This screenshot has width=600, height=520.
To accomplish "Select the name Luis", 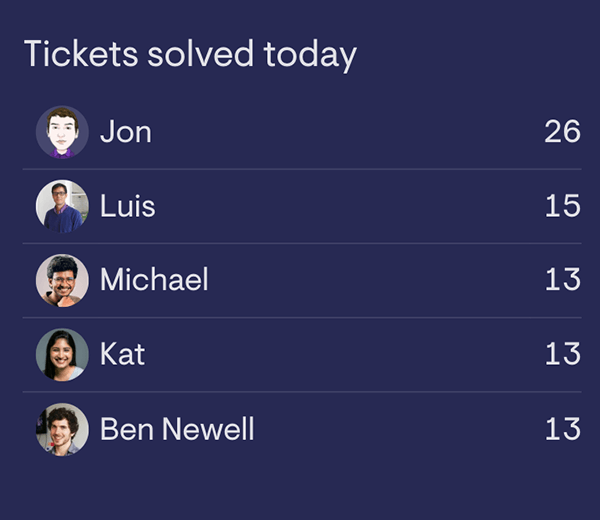I will pos(127,206).
